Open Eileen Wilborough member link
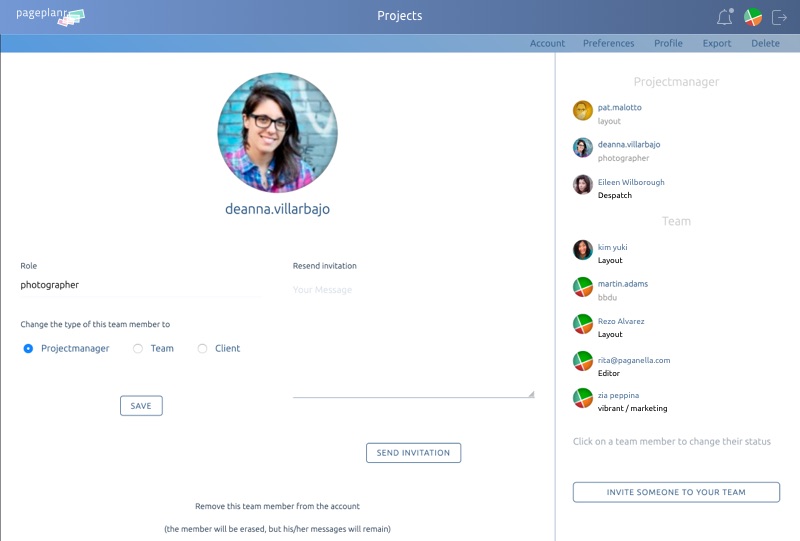The height and width of the screenshot is (541, 800). (631, 182)
